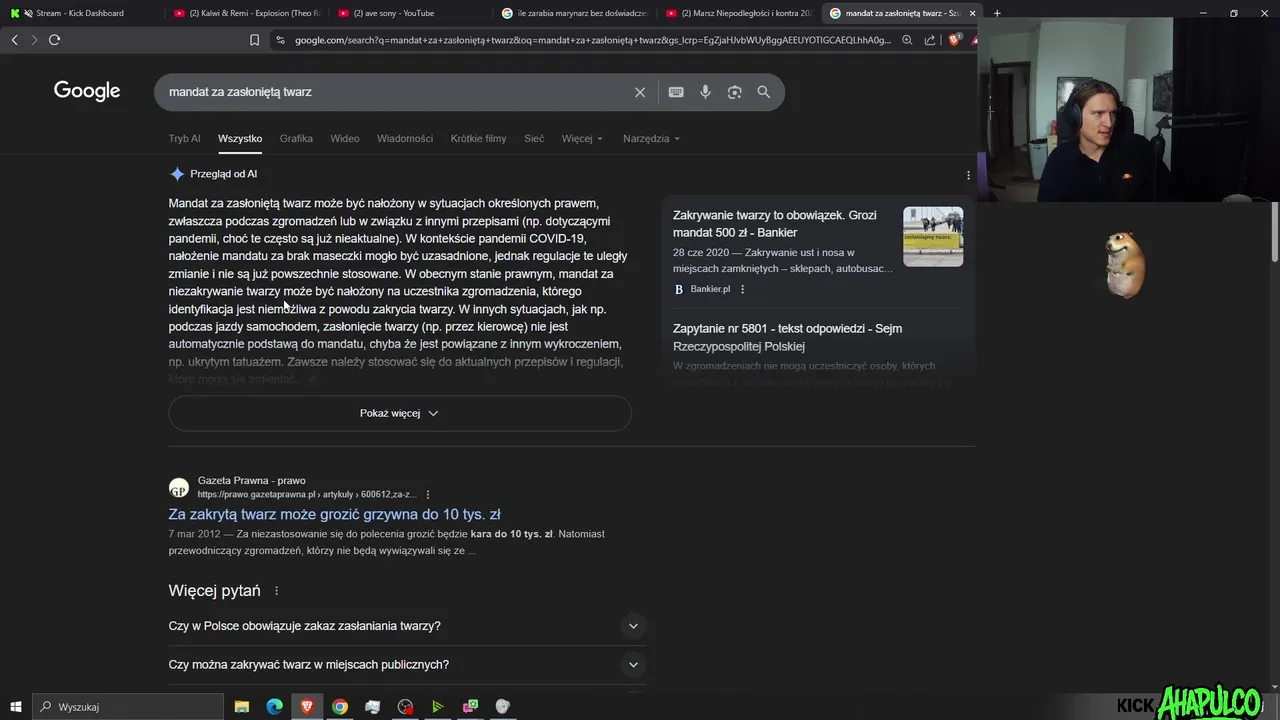The image size is (1280, 720).
Task: Switch to the Marsz Niepodległości browser tab
Action: click(x=738, y=13)
